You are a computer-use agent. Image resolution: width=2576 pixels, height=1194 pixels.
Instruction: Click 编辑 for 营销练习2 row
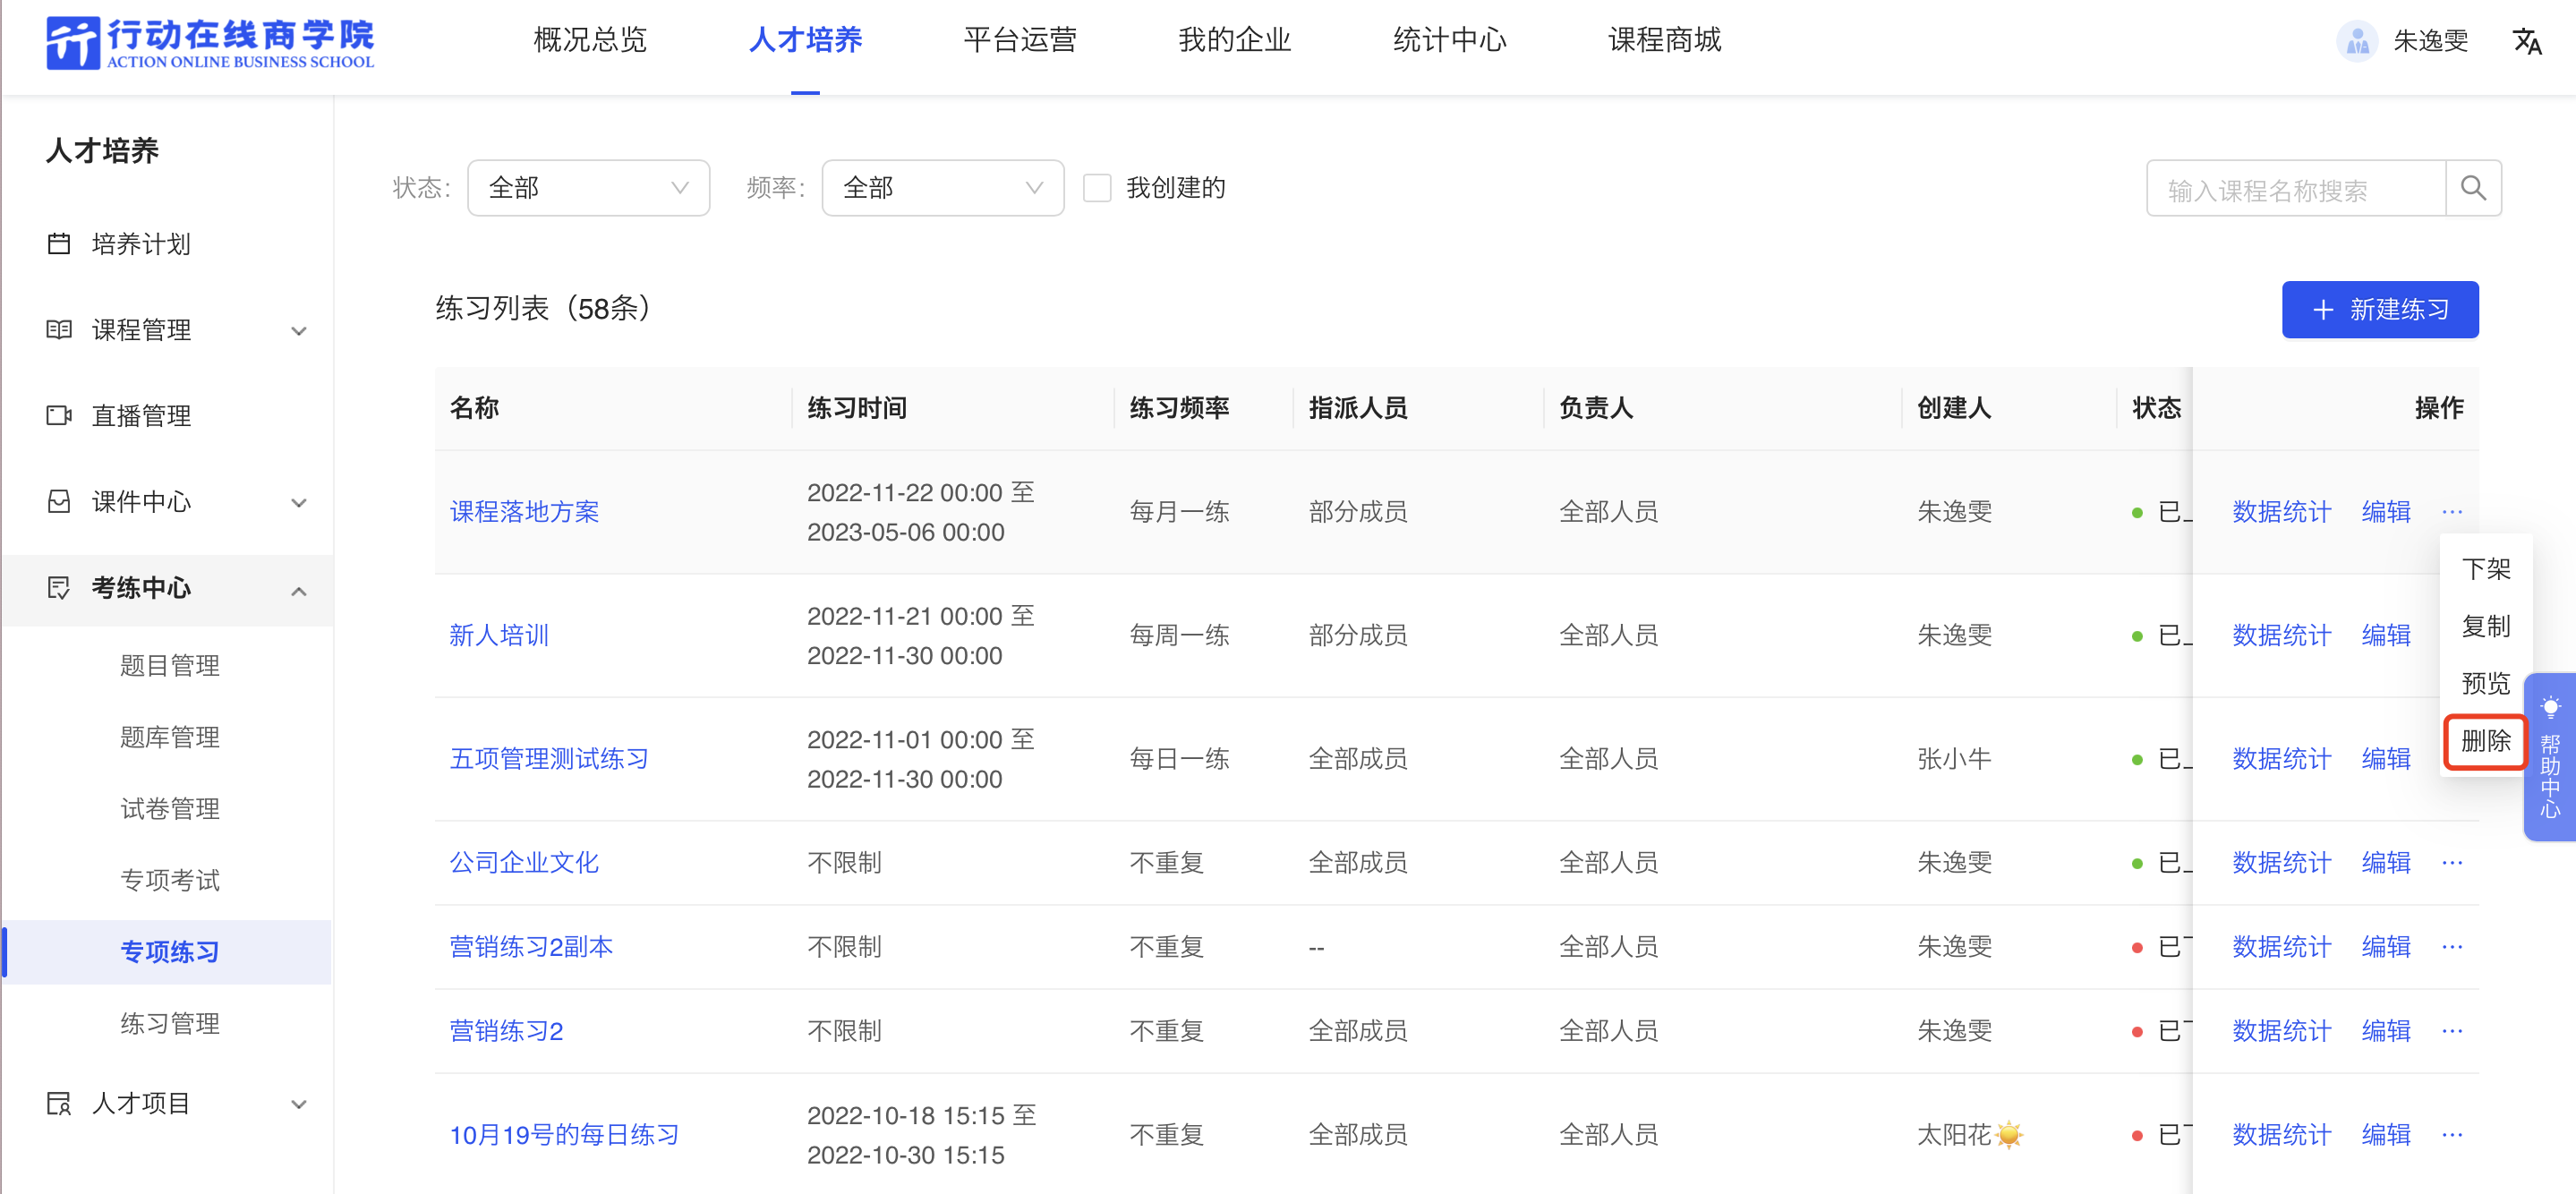coord(2386,1031)
